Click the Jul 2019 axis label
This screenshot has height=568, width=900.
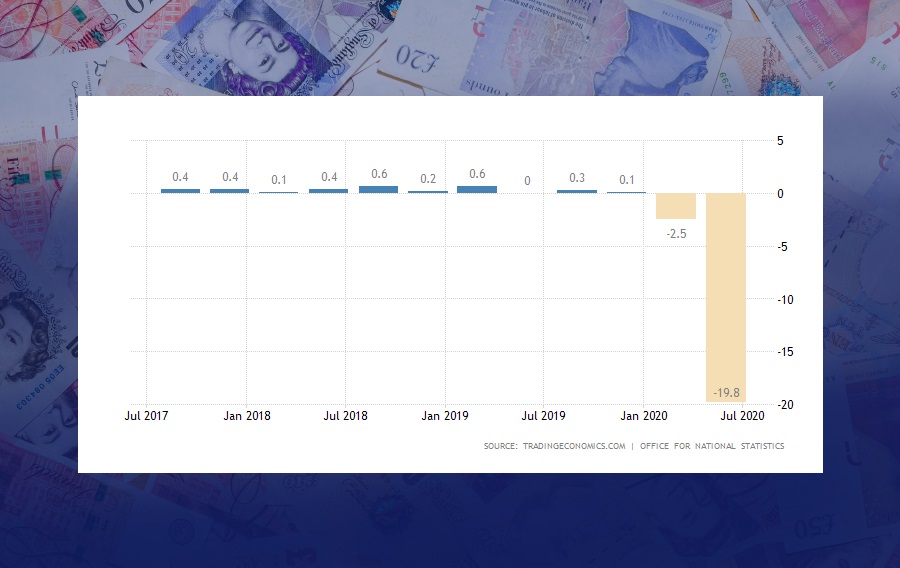point(544,416)
